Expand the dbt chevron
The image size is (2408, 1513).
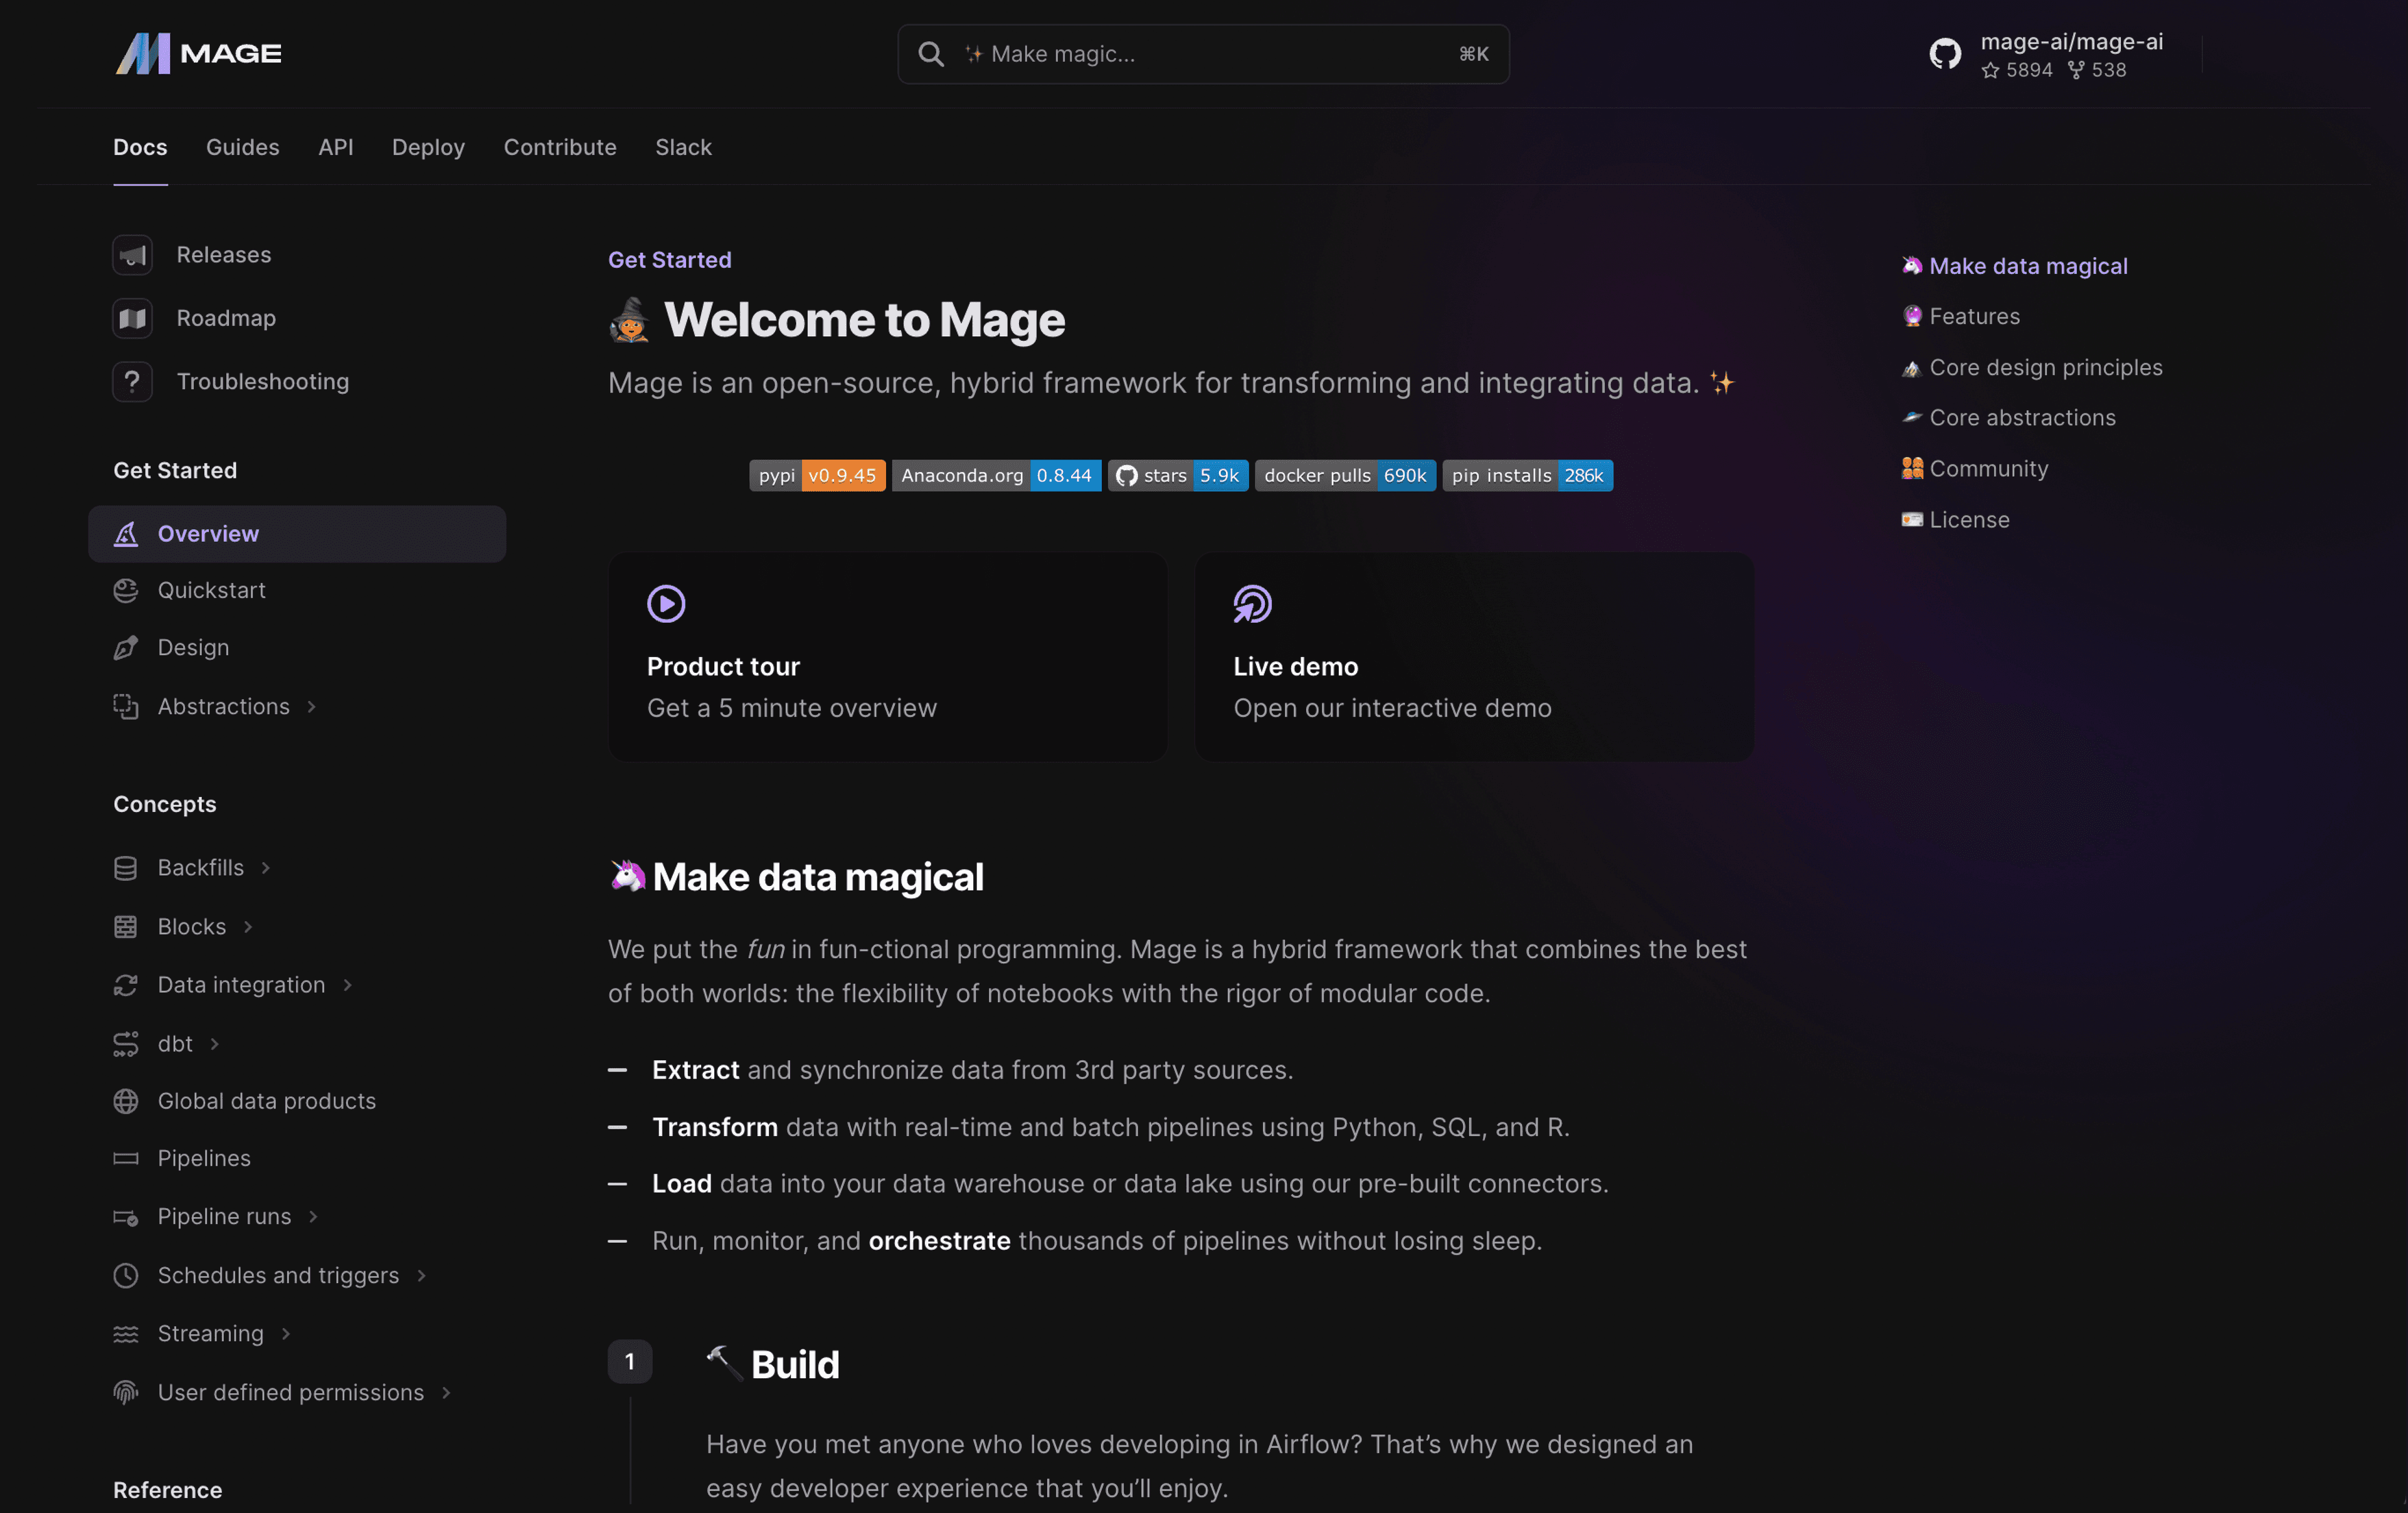[214, 1044]
